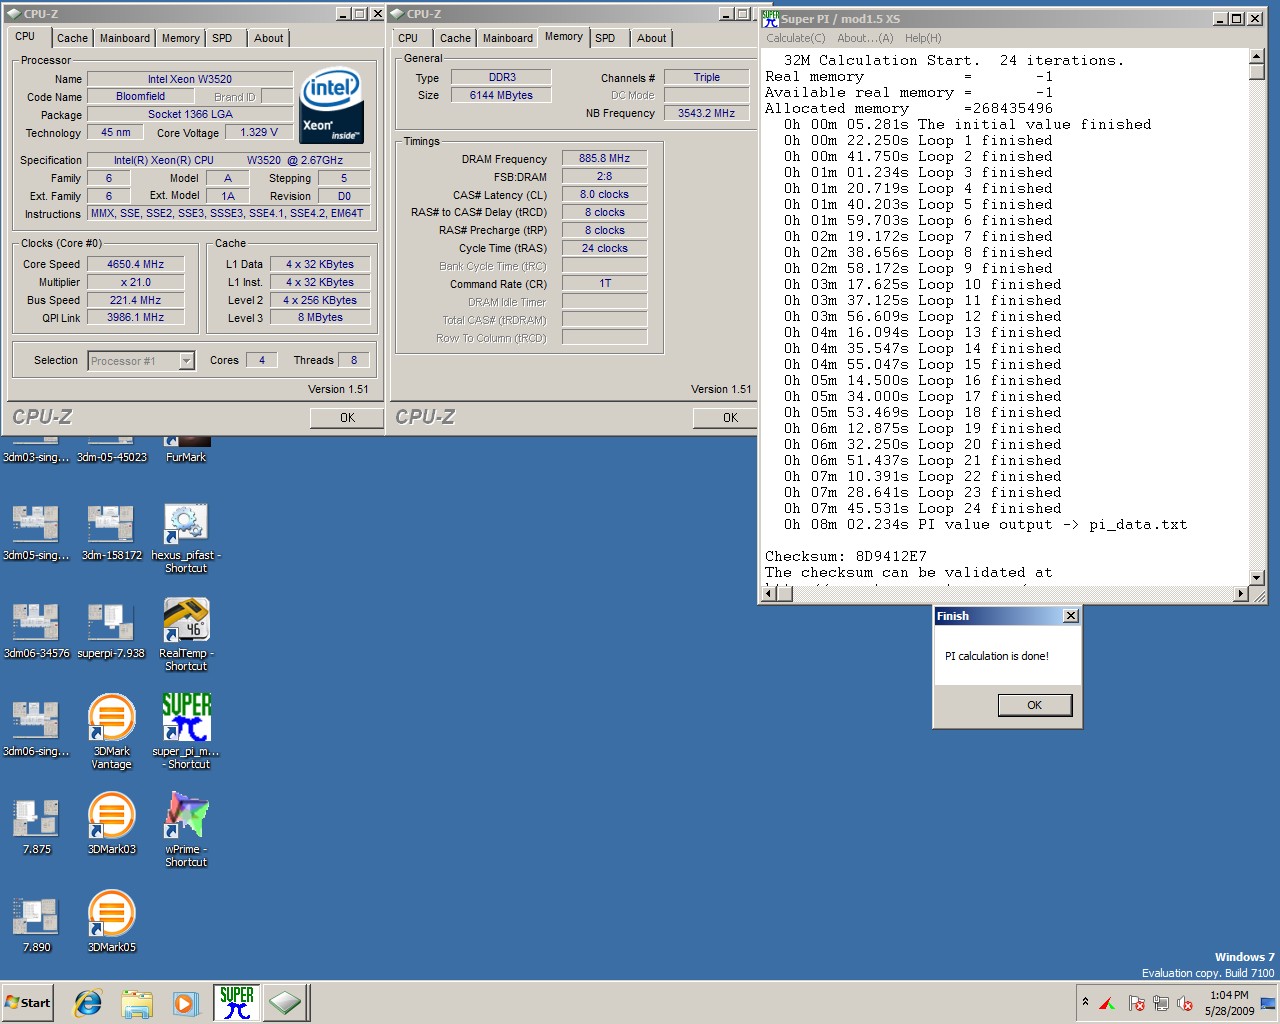Open the 7.875 screenshot file

36,826
